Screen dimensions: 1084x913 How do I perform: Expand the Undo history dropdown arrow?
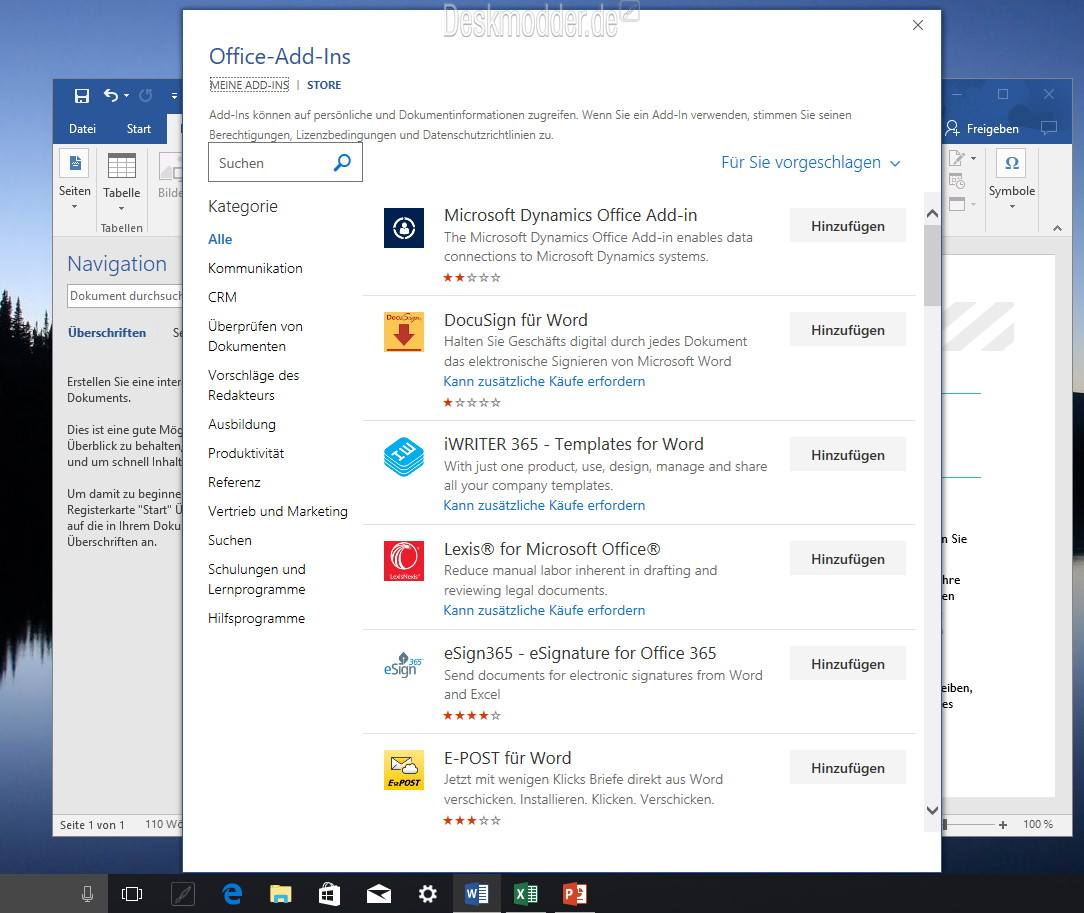tap(127, 95)
